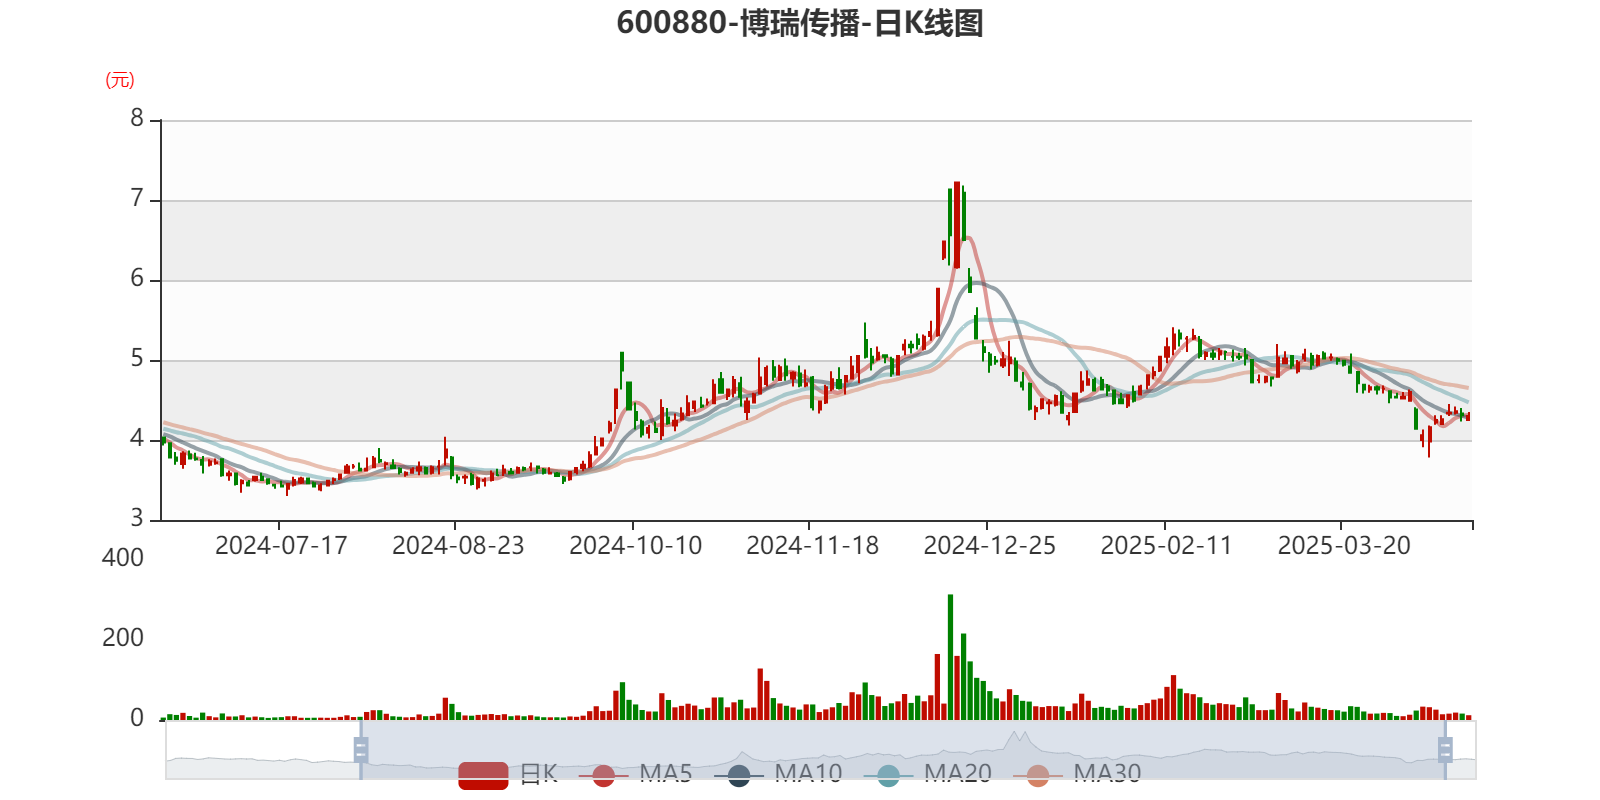The height and width of the screenshot is (800, 1600).
Task: Click the 2024-07-17 date axis label
Action: pos(281,546)
